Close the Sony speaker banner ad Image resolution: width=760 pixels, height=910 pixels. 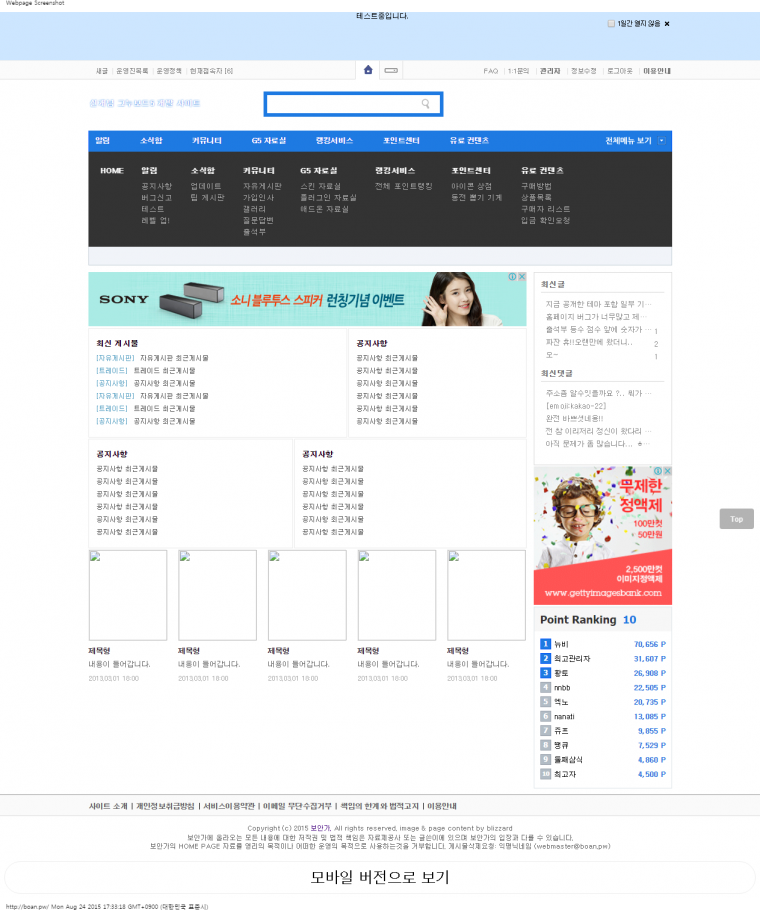[521, 277]
